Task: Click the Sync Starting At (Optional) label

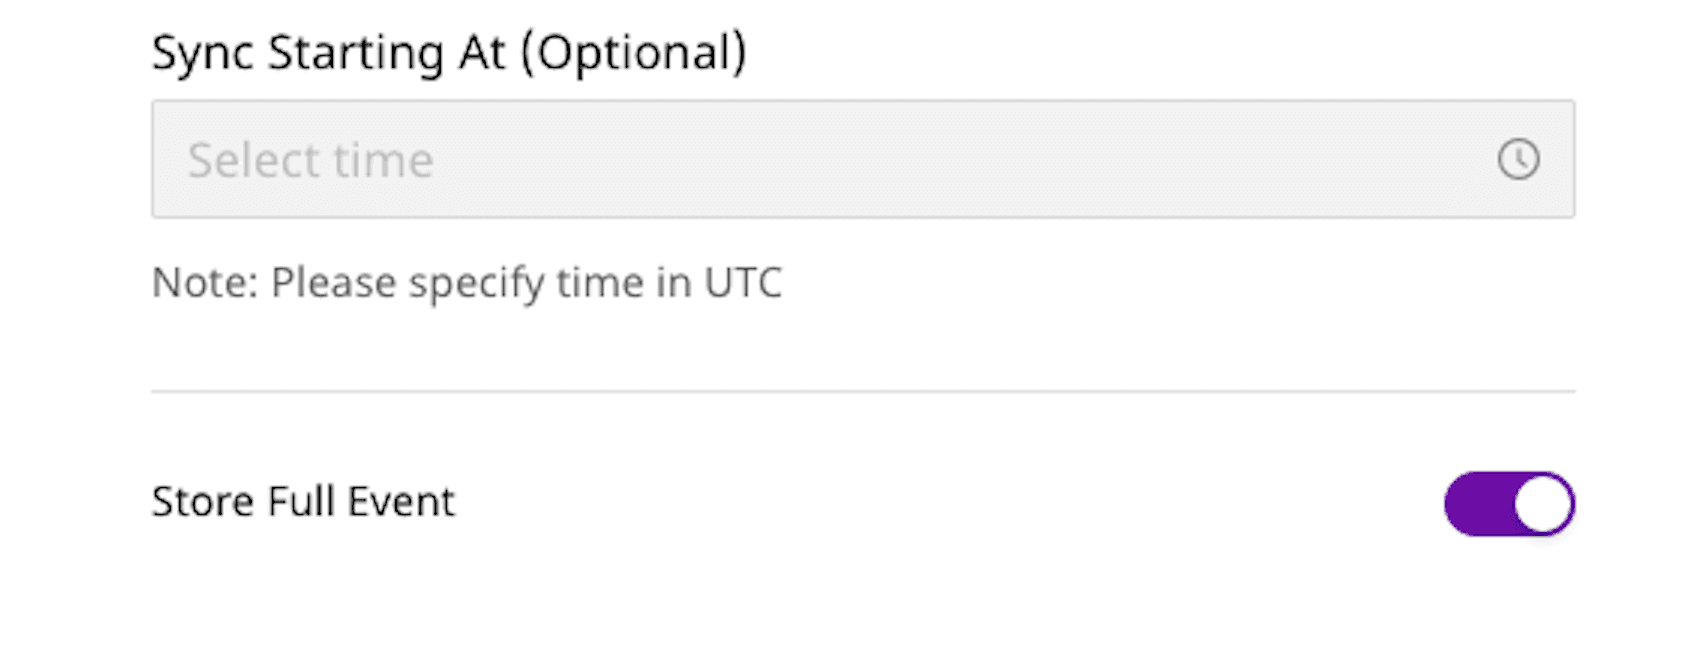Action: point(449,52)
